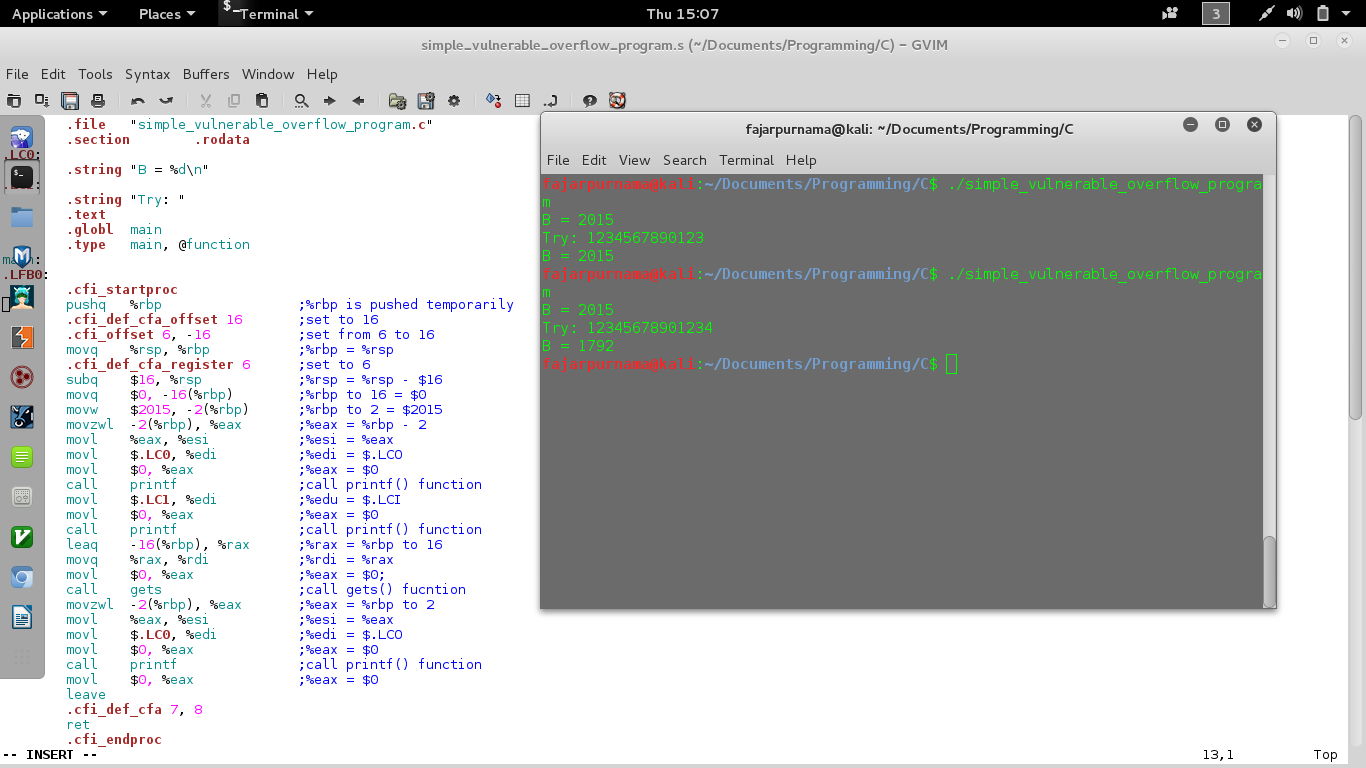This screenshot has width=1366, height=768.
Task: Open the Places dropdown in the top bar
Action: pyautogui.click(x=167, y=14)
